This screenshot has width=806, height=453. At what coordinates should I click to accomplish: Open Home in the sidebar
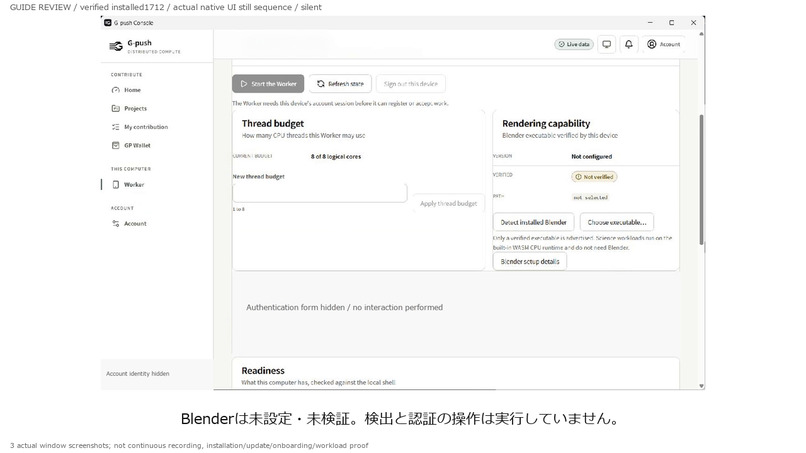point(132,90)
